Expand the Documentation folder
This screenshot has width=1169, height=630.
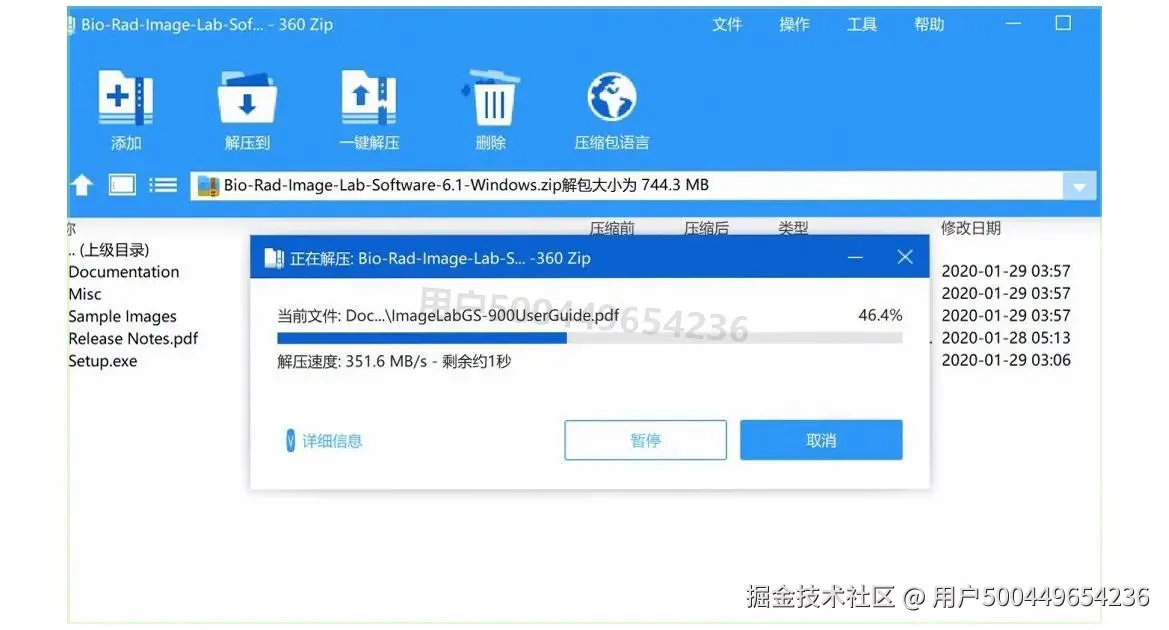pos(123,271)
